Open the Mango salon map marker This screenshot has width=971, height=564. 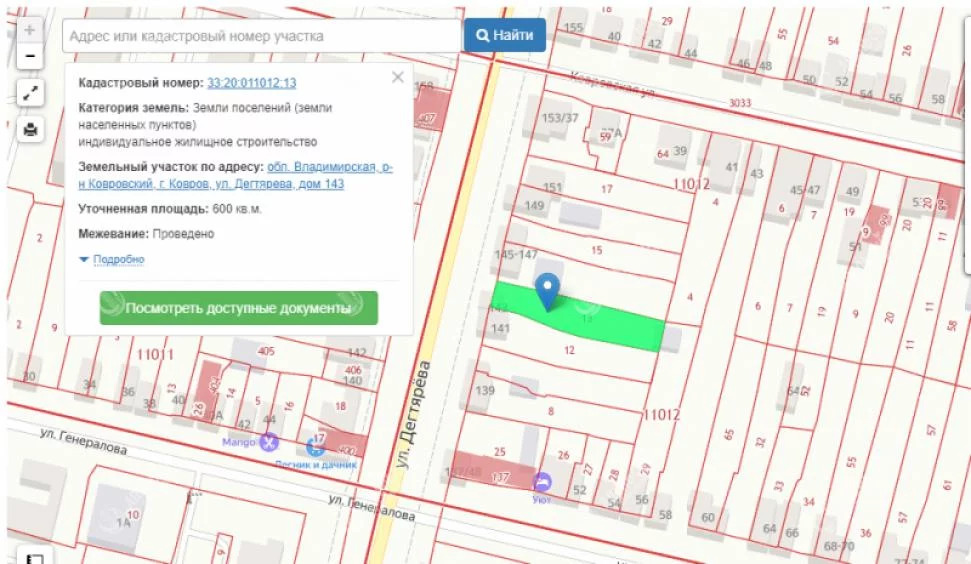(x=268, y=441)
